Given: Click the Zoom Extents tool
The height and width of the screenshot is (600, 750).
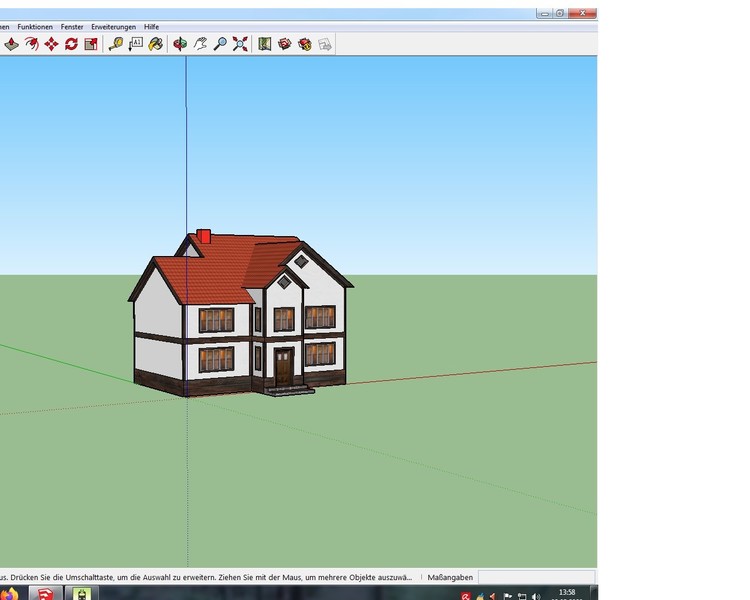Looking at the screenshot, I should click(x=240, y=44).
